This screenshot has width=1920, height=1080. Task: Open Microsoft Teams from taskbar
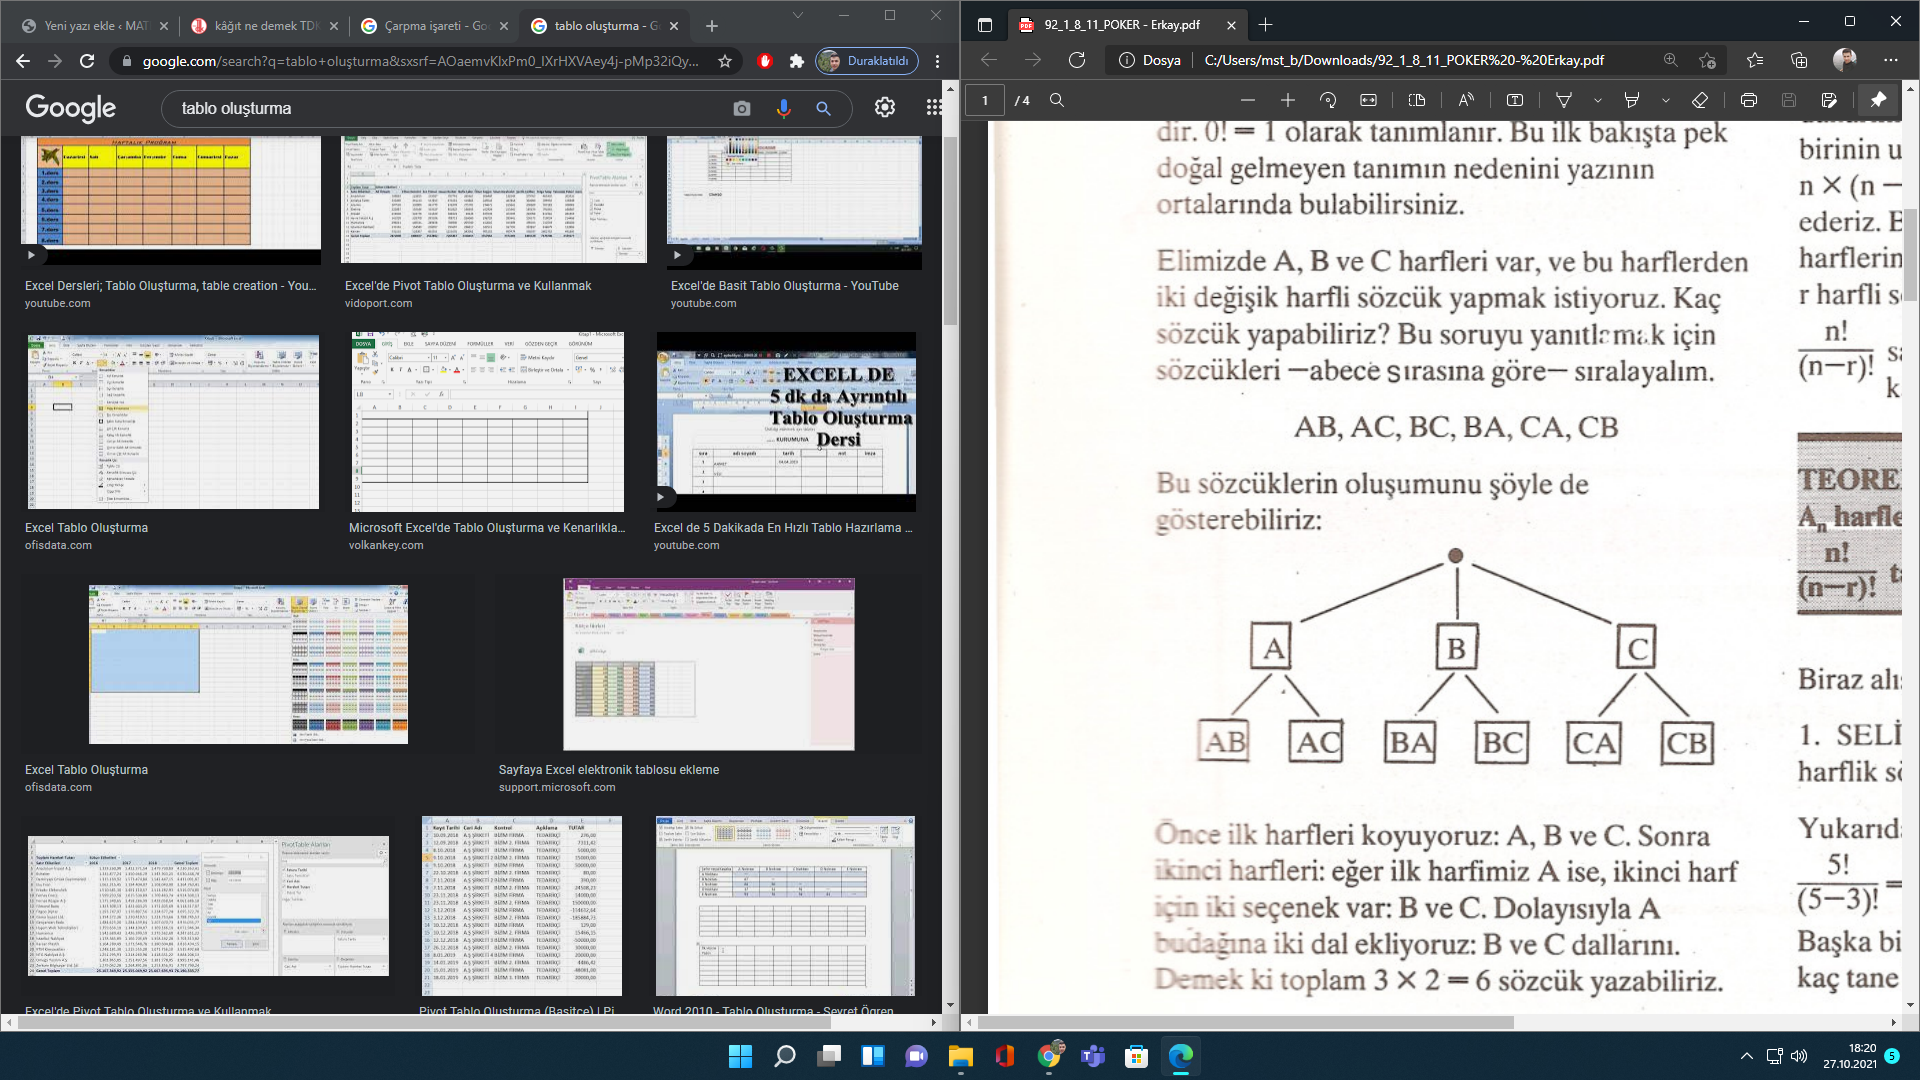[1093, 1056]
